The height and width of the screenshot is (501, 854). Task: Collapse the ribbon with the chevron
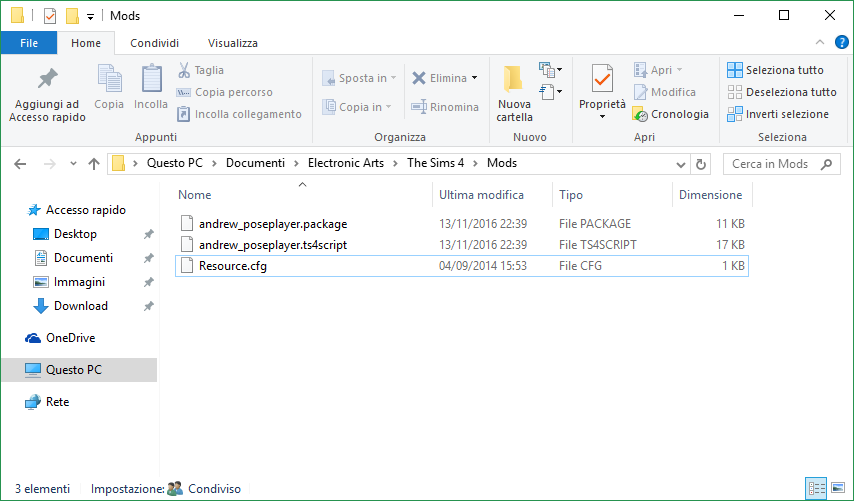[820, 42]
